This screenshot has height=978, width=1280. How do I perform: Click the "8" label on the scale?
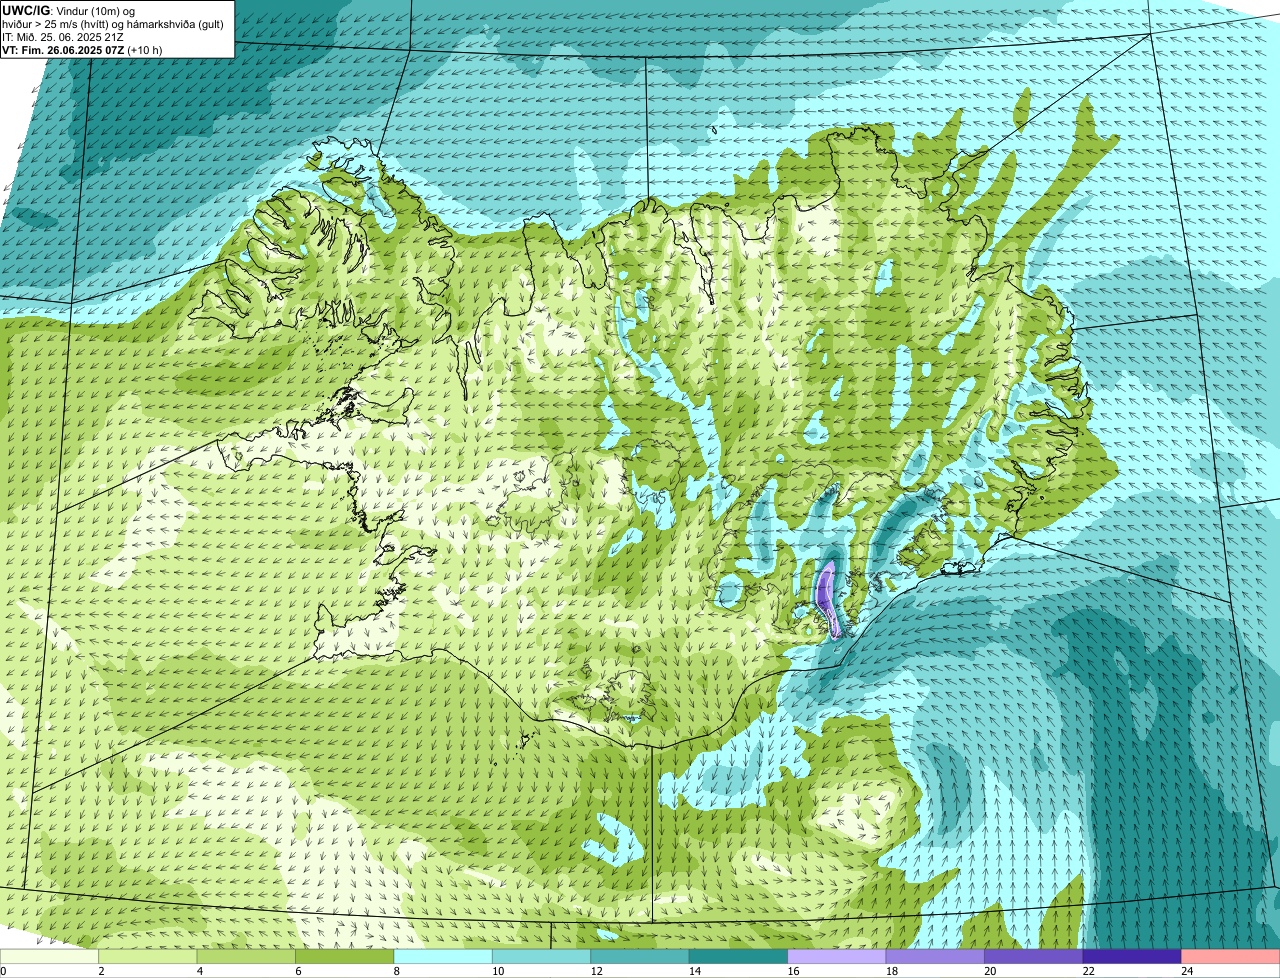click(x=396, y=971)
